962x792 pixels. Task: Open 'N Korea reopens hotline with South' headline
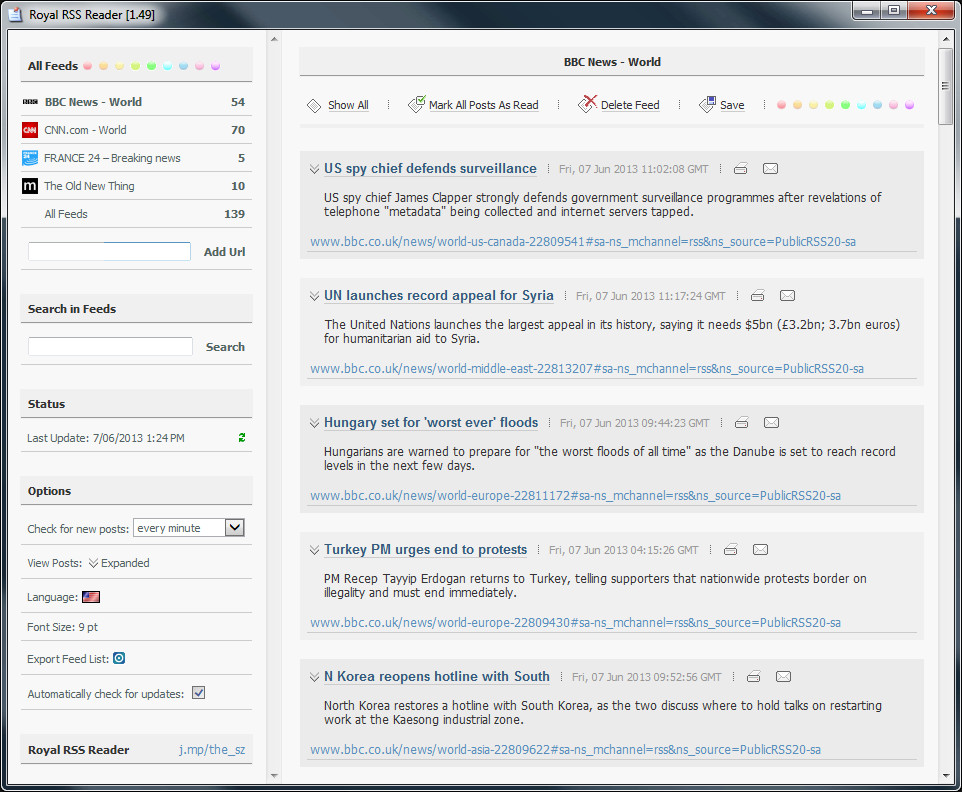tap(437, 677)
